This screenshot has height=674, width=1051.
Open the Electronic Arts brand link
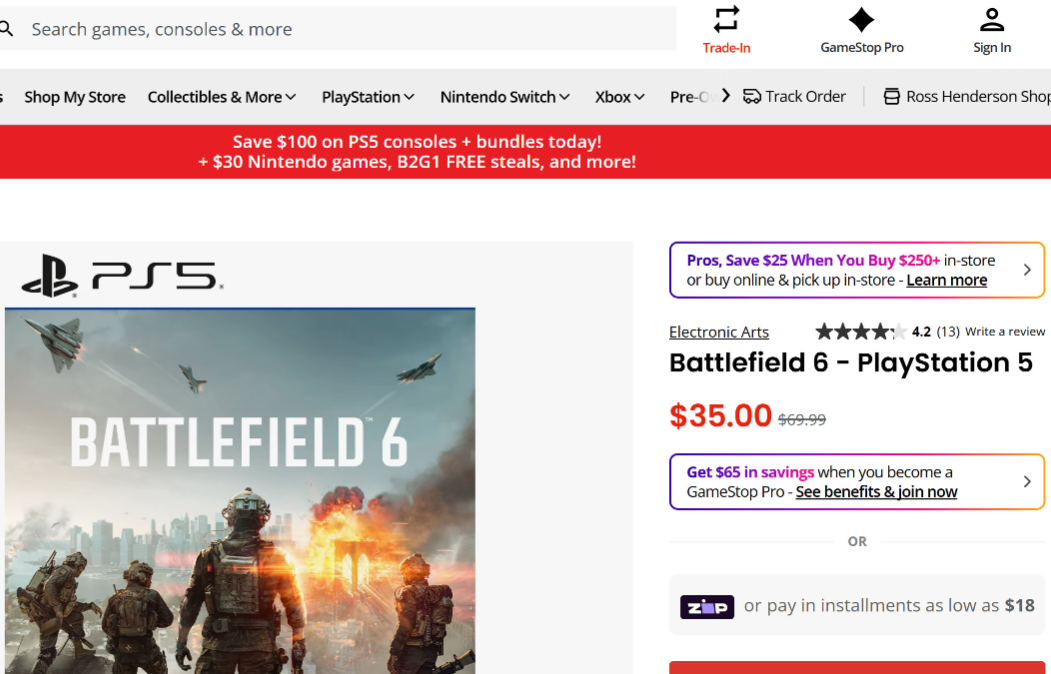(719, 332)
